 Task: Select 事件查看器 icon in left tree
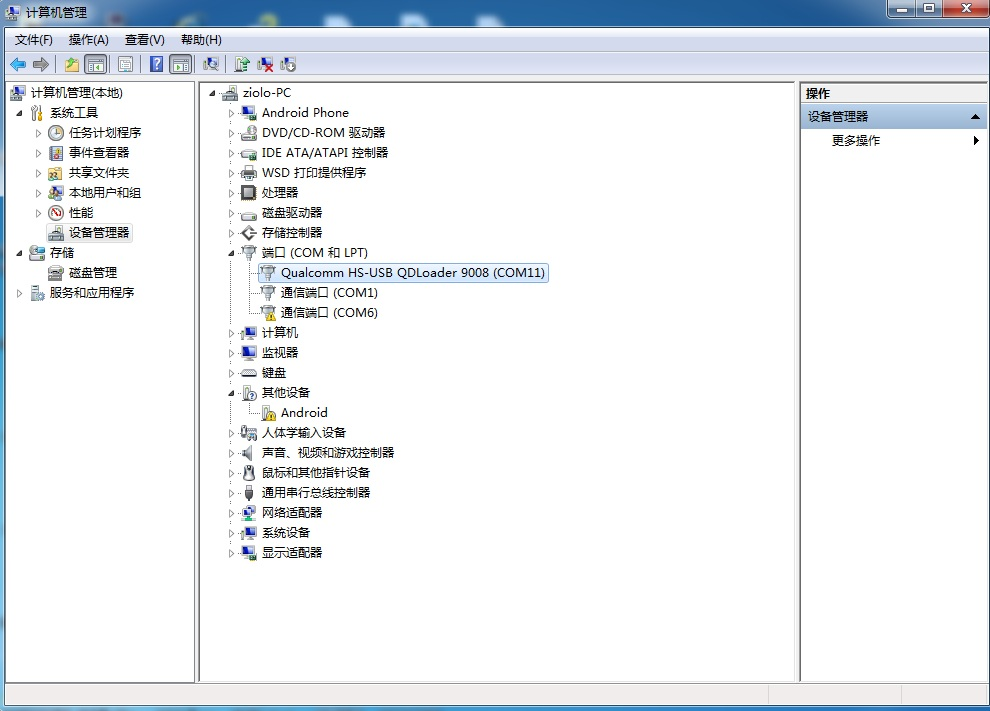56,153
